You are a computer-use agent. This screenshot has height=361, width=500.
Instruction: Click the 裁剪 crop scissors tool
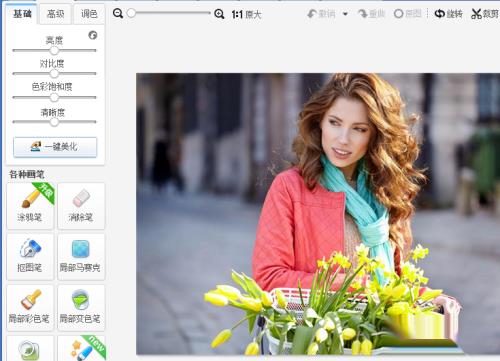485,14
